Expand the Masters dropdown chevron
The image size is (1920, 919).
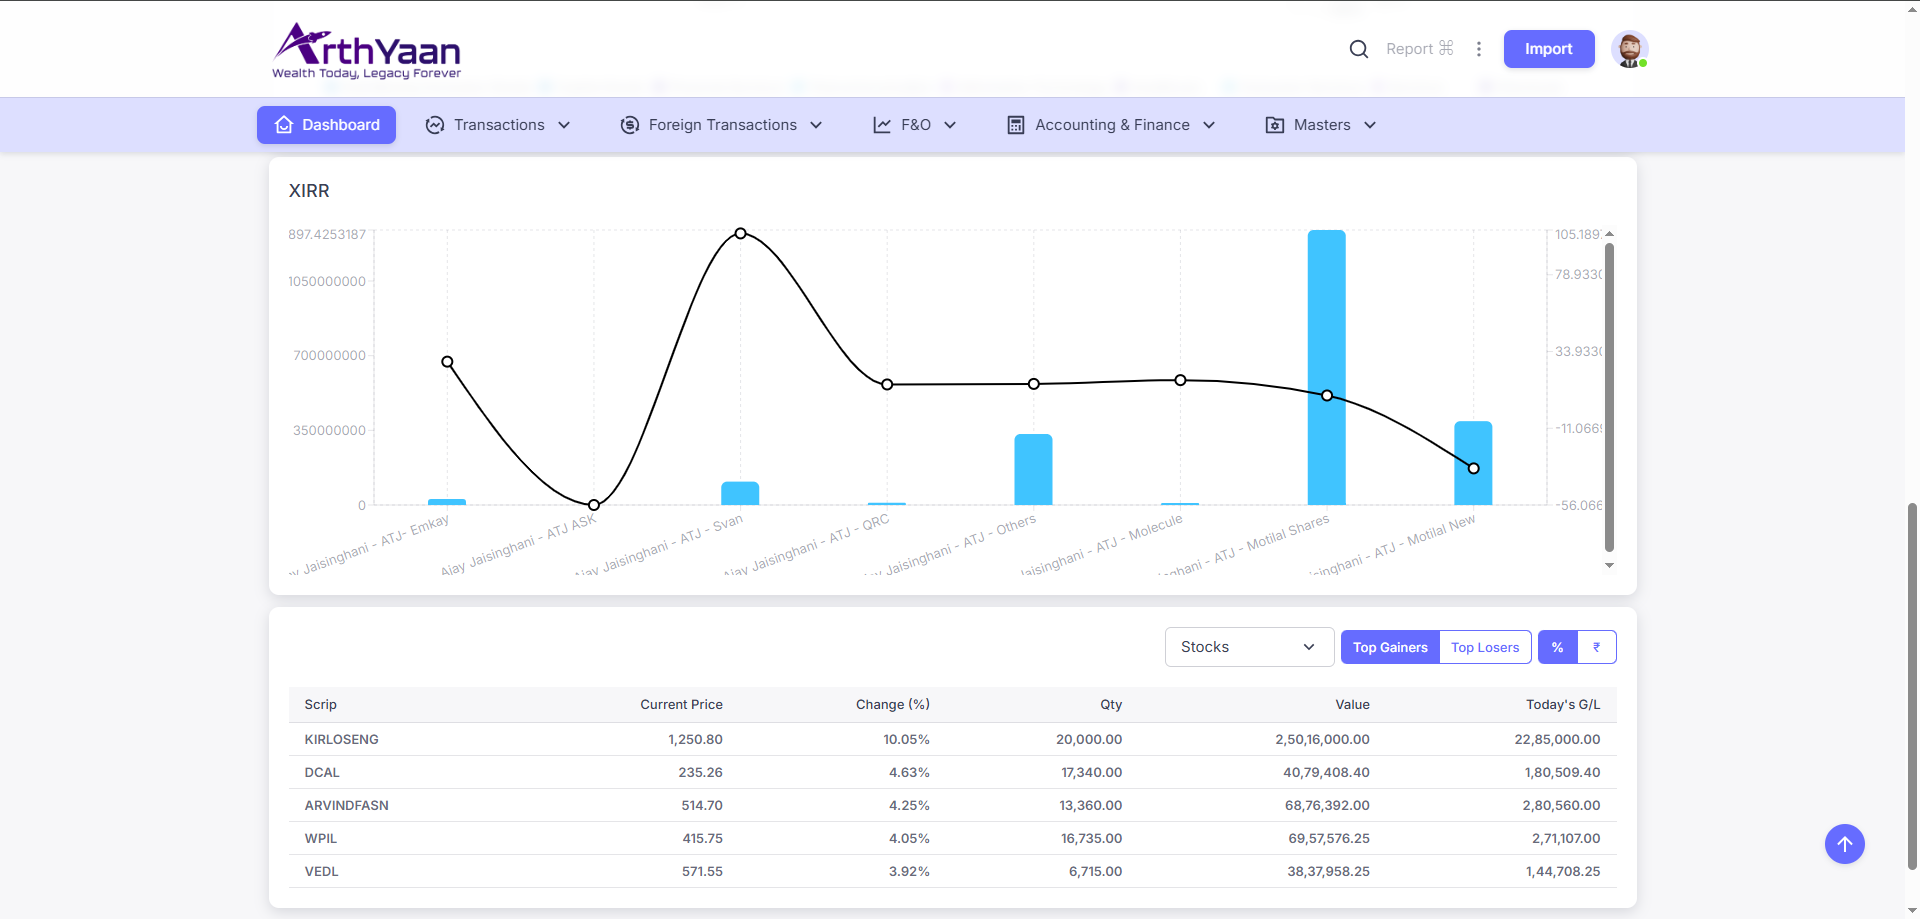pyautogui.click(x=1370, y=125)
